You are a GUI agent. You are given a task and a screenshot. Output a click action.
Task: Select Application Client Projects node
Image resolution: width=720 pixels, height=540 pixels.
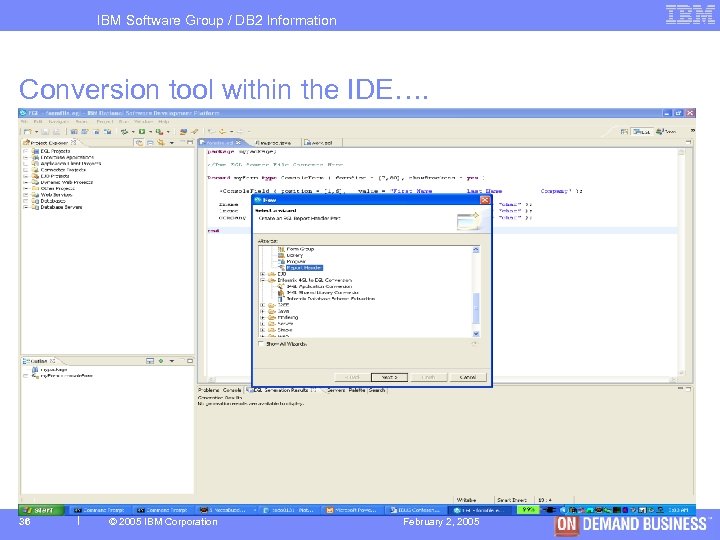click(71, 163)
